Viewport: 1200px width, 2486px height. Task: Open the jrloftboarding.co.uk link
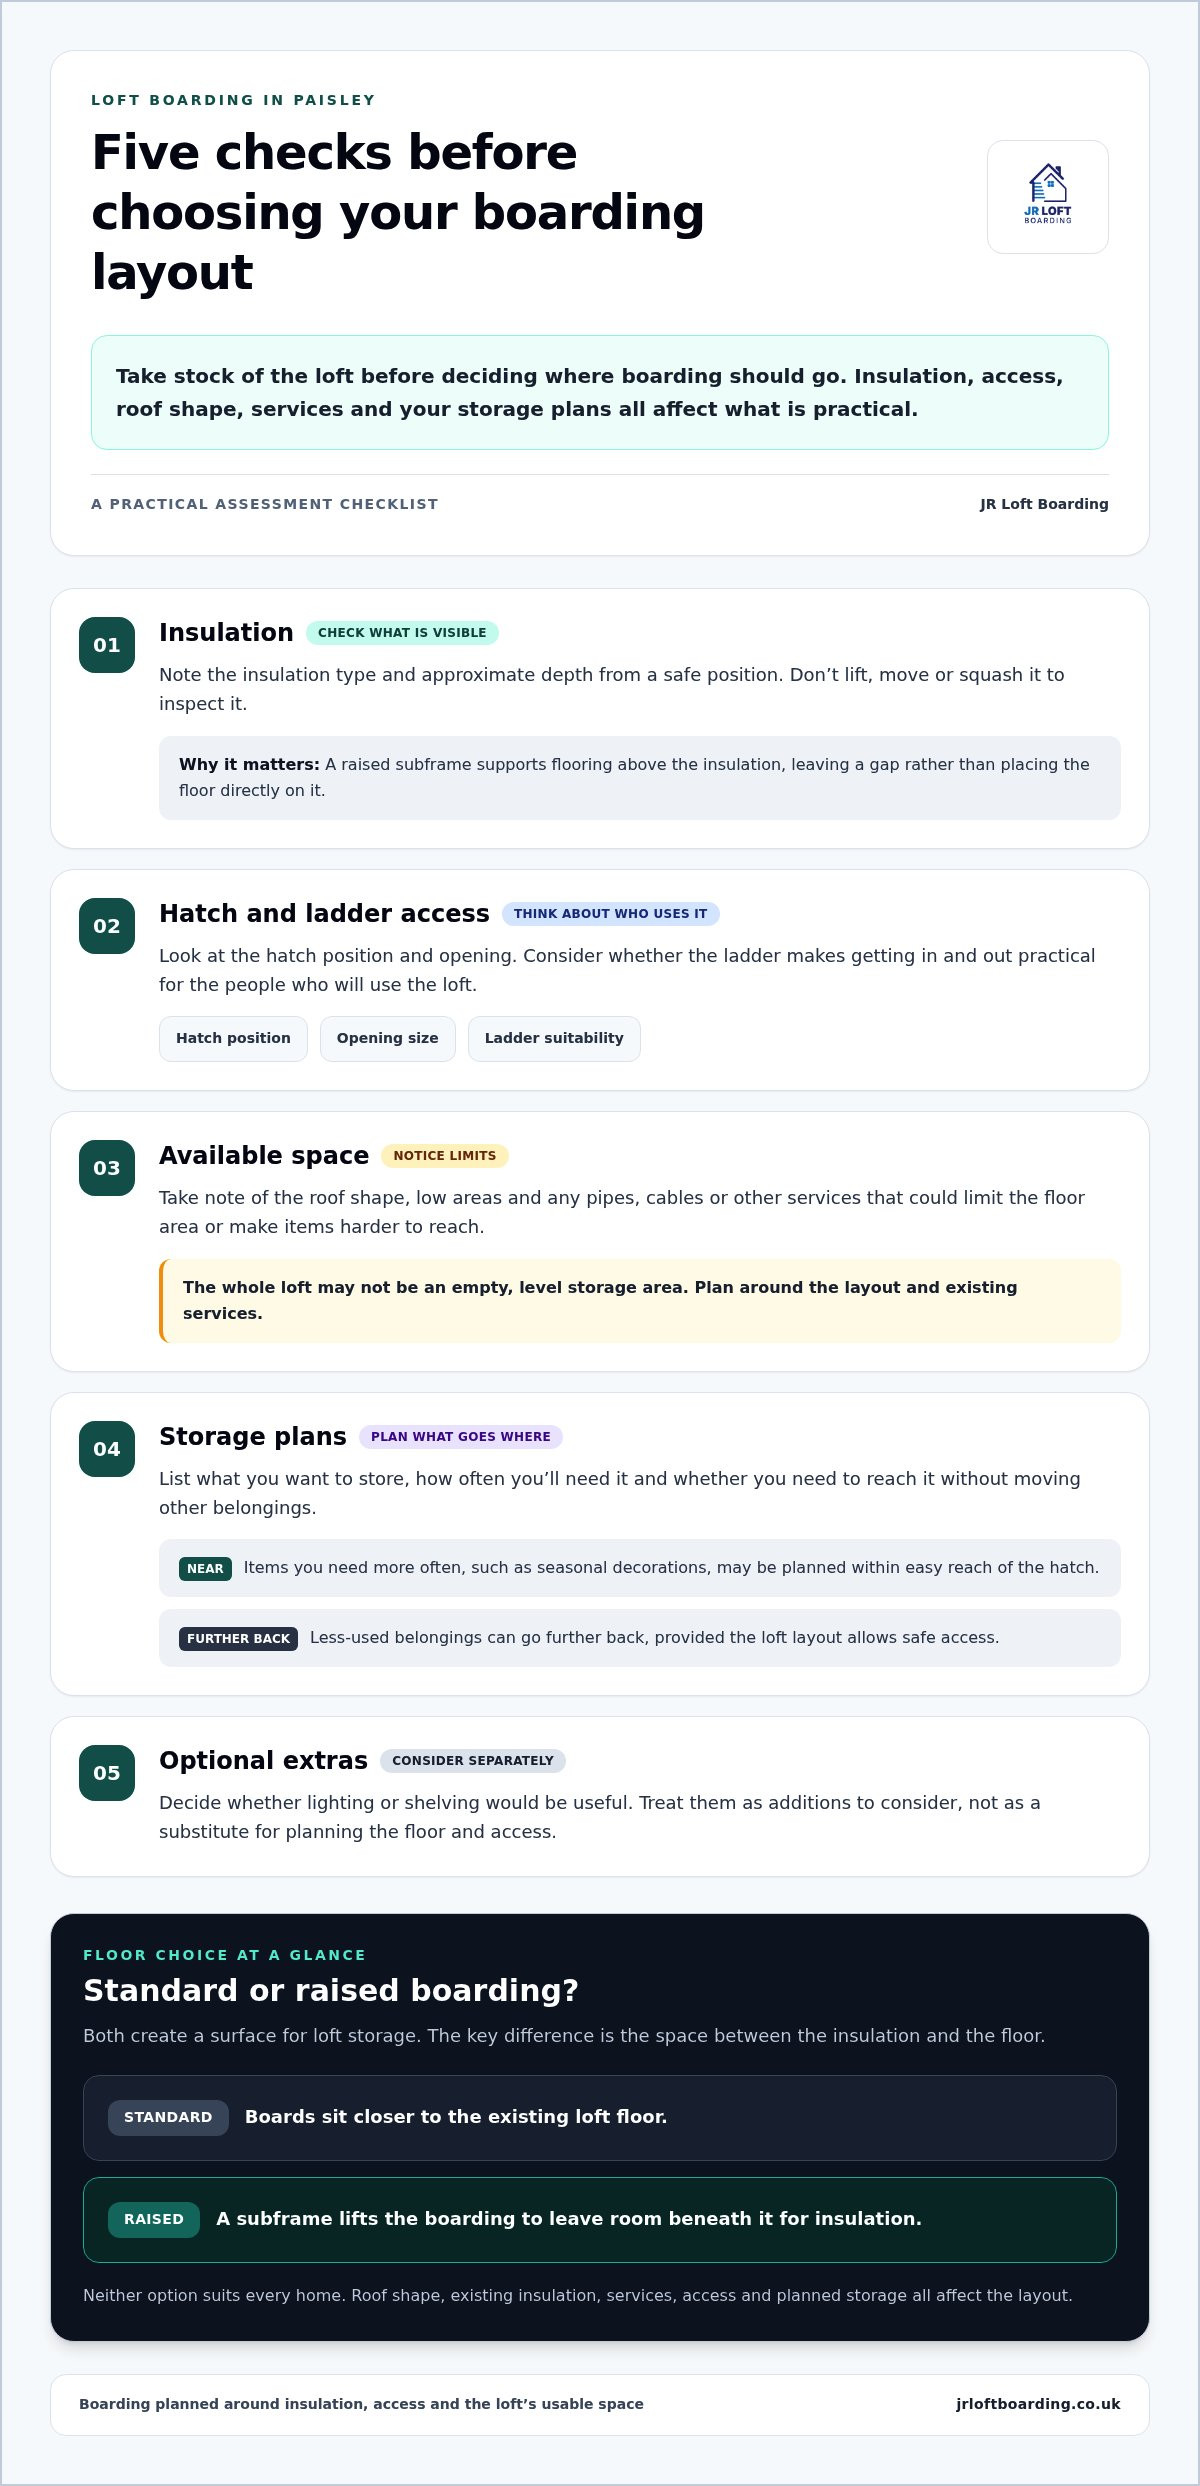(x=1038, y=2404)
